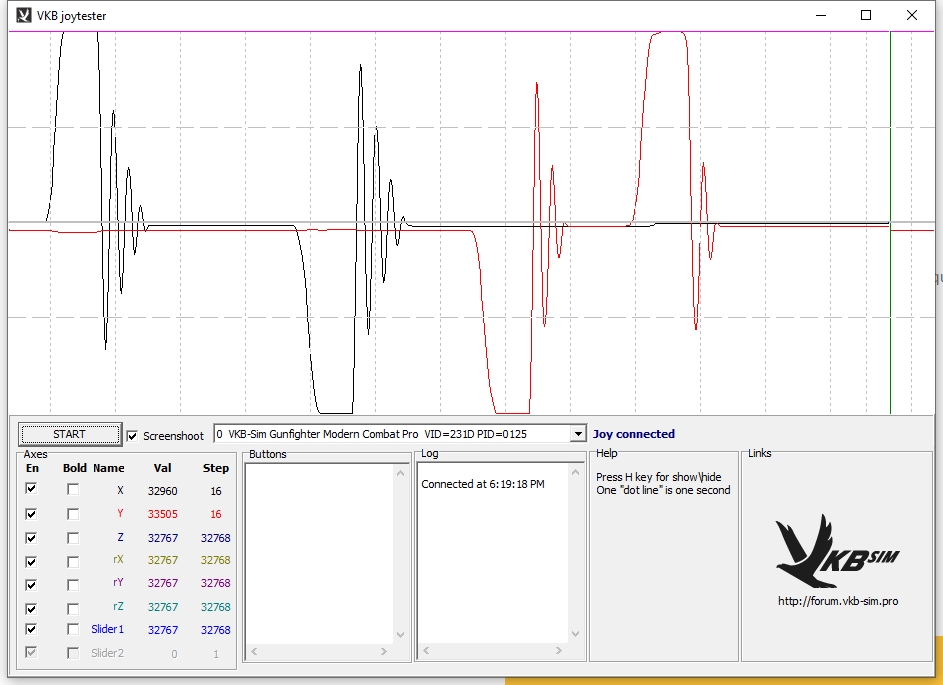This screenshot has height=685, width=943.
Task: Open the forum.vkb-sim.pro link
Action: tap(837, 601)
